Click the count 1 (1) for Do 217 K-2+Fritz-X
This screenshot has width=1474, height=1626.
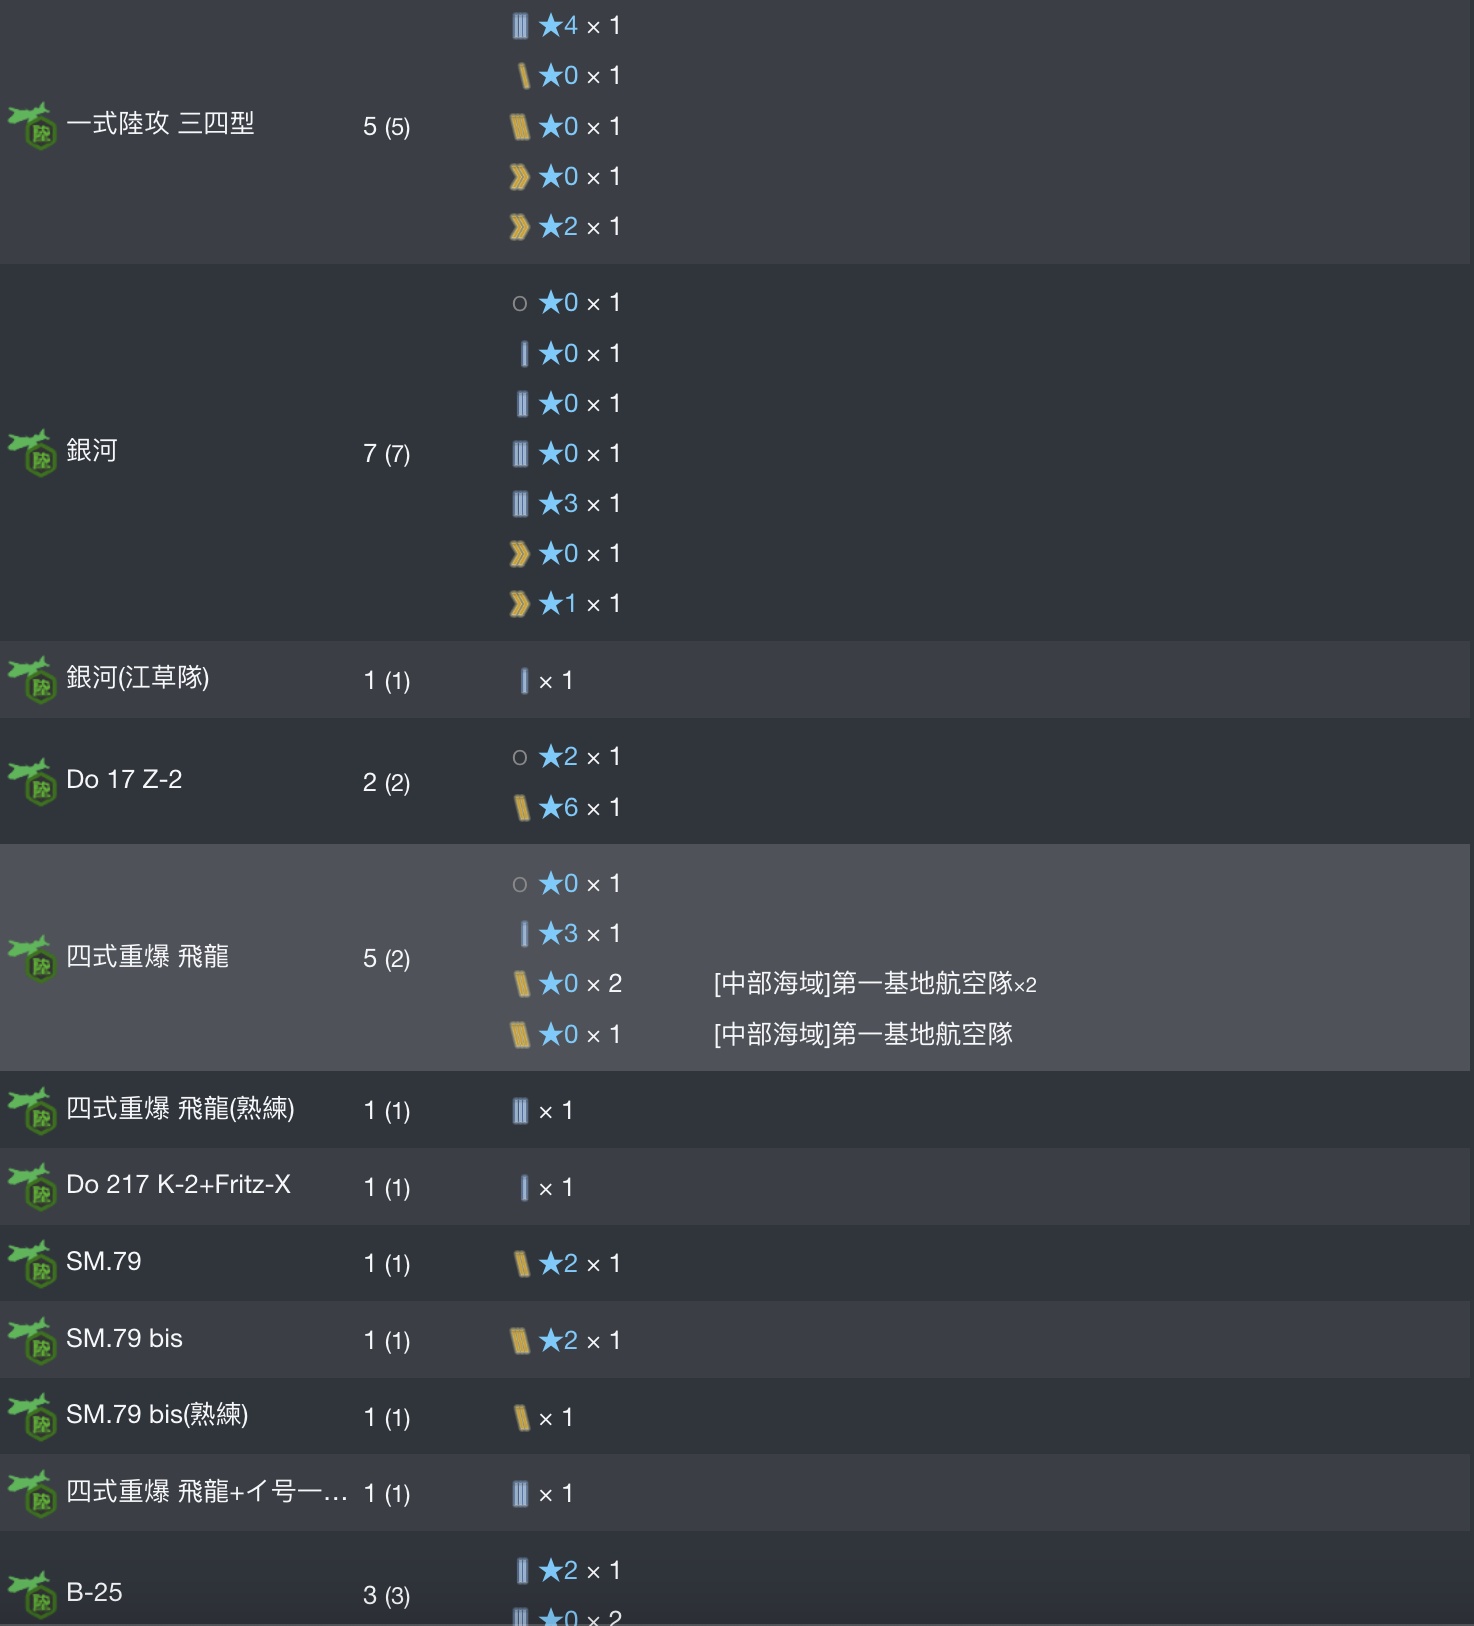[x=386, y=1188]
